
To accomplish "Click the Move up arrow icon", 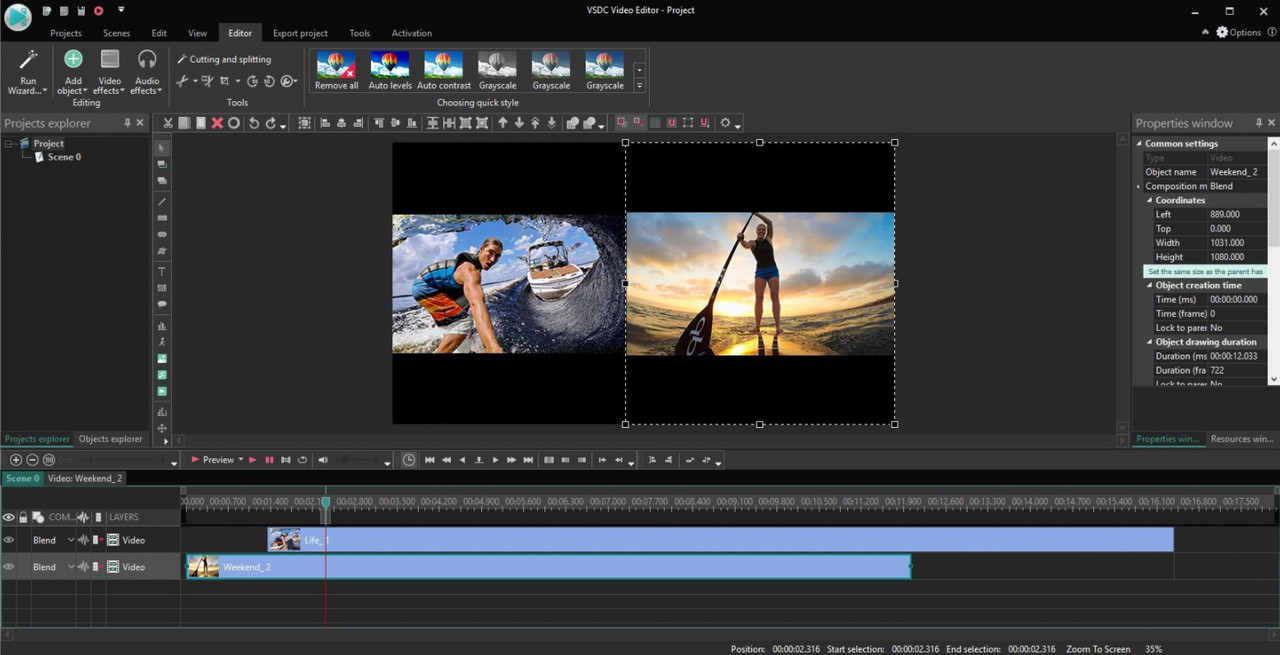I will tap(503, 123).
